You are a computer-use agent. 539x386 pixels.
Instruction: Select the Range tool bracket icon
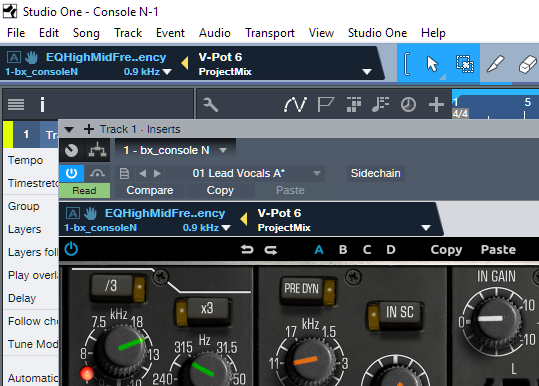pyautogui.click(x=407, y=64)
